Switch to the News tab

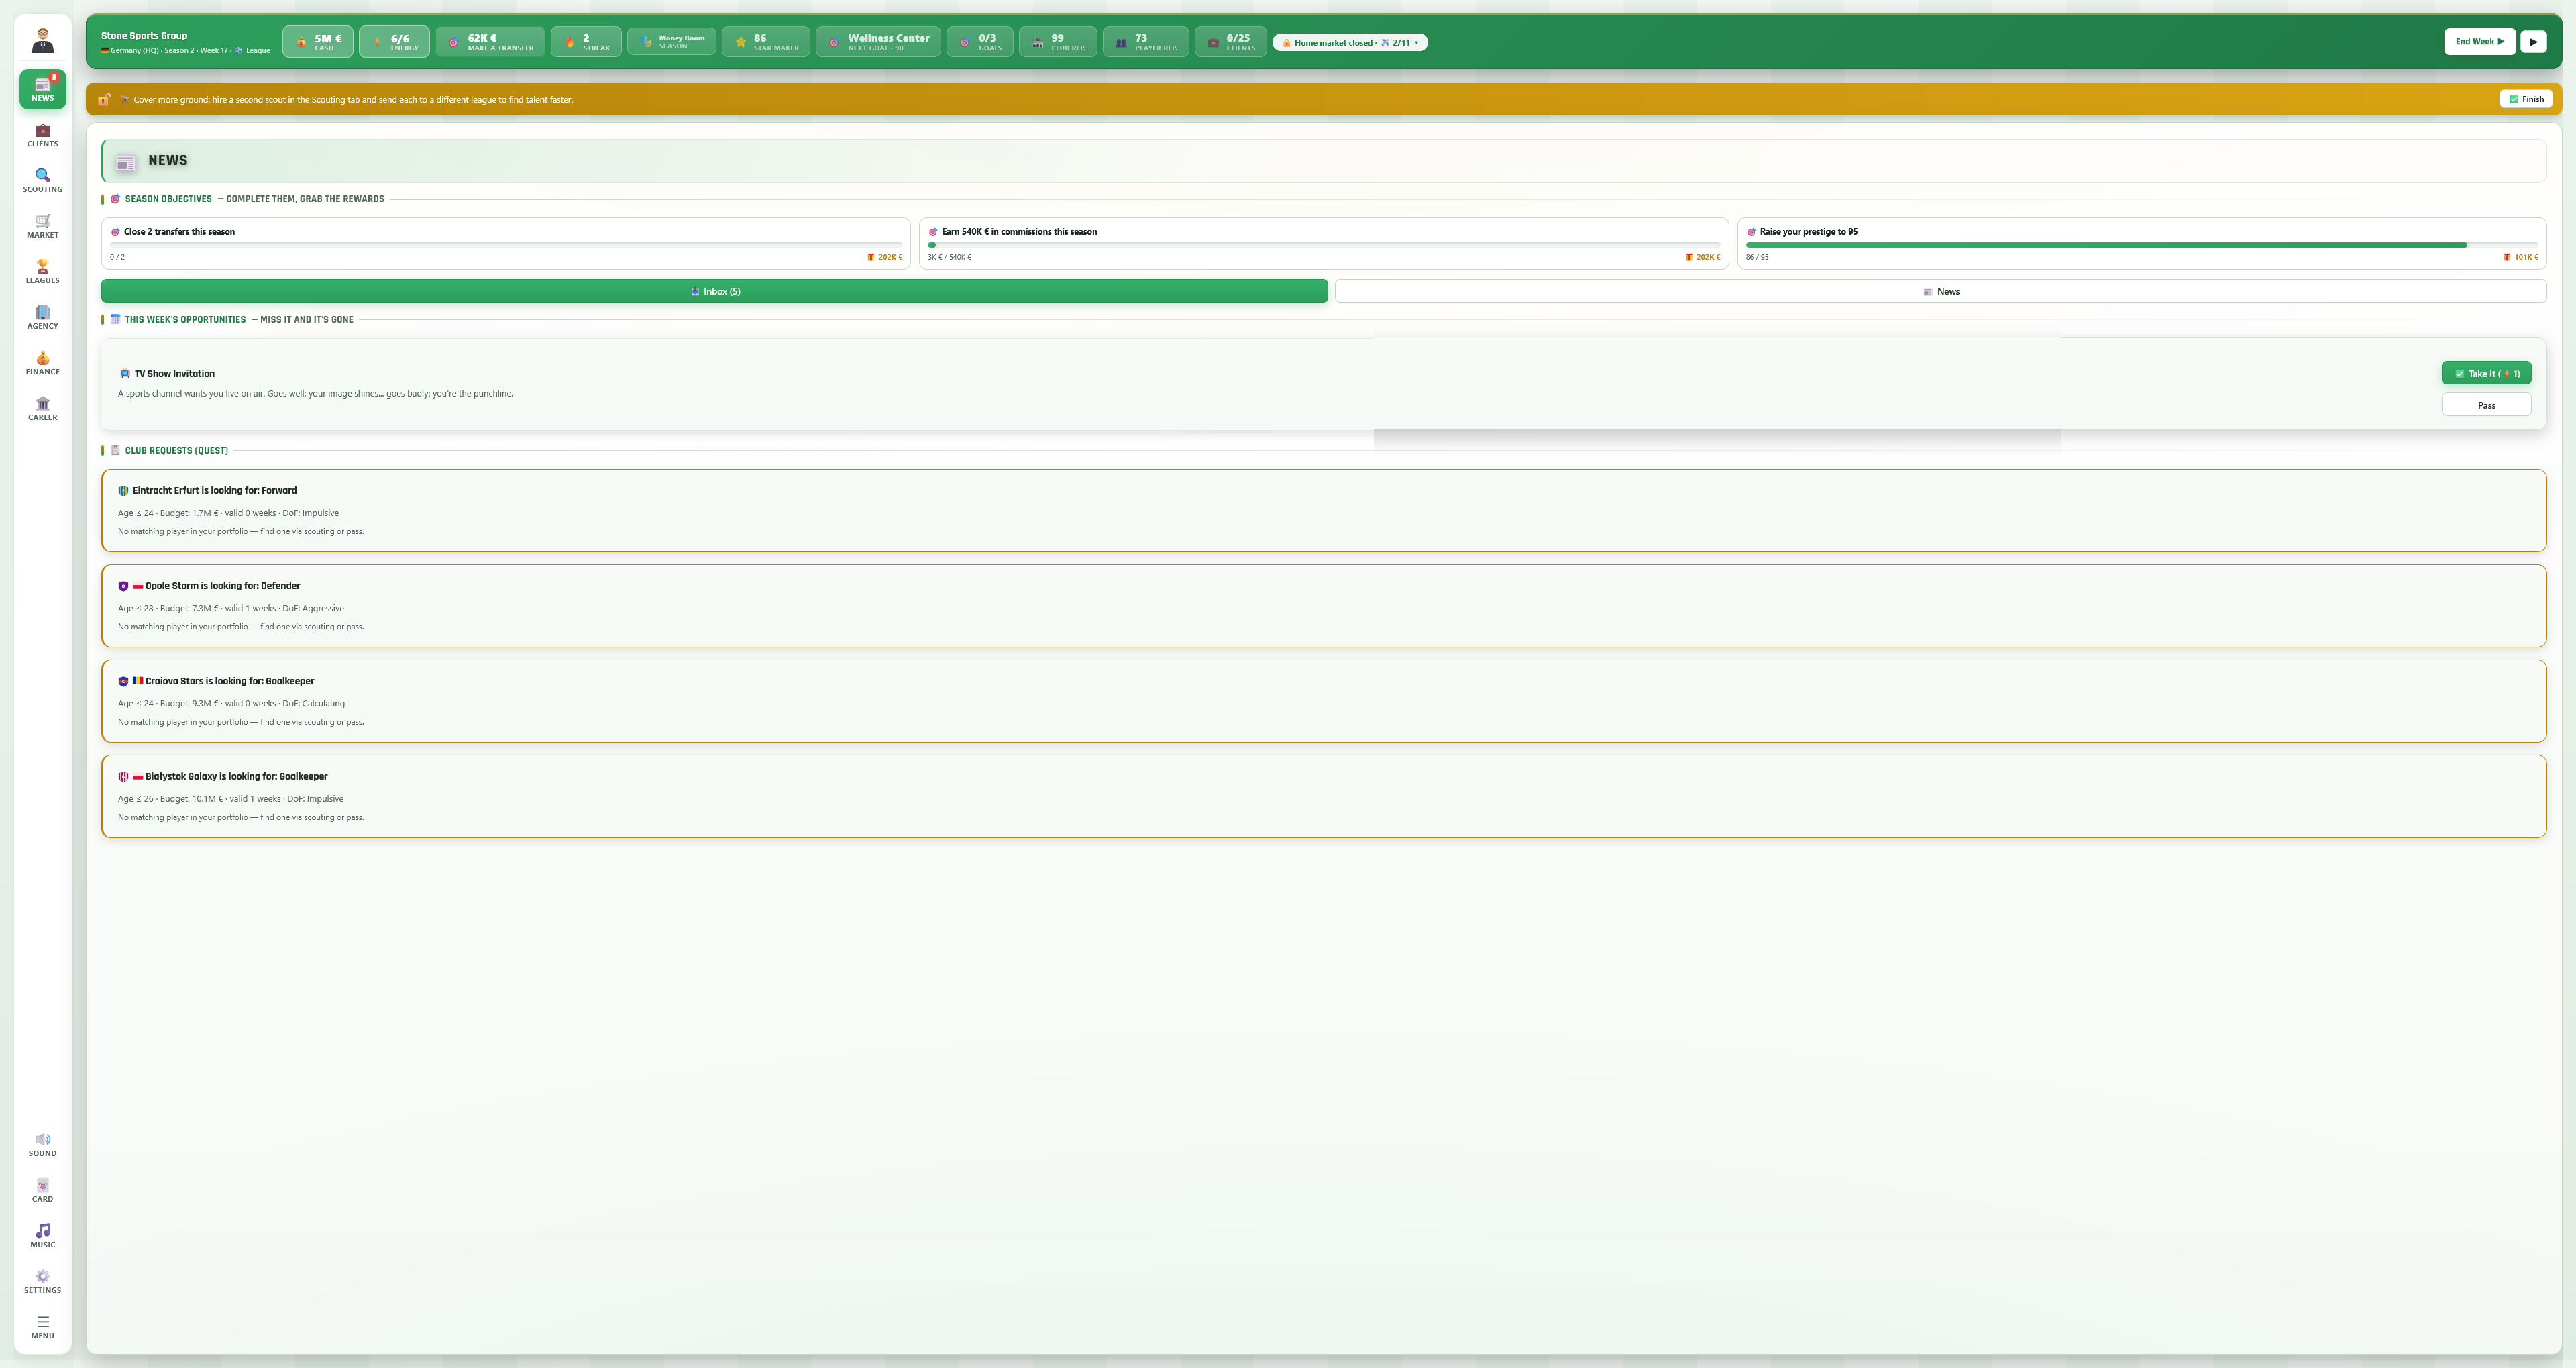coord(1940,291)
